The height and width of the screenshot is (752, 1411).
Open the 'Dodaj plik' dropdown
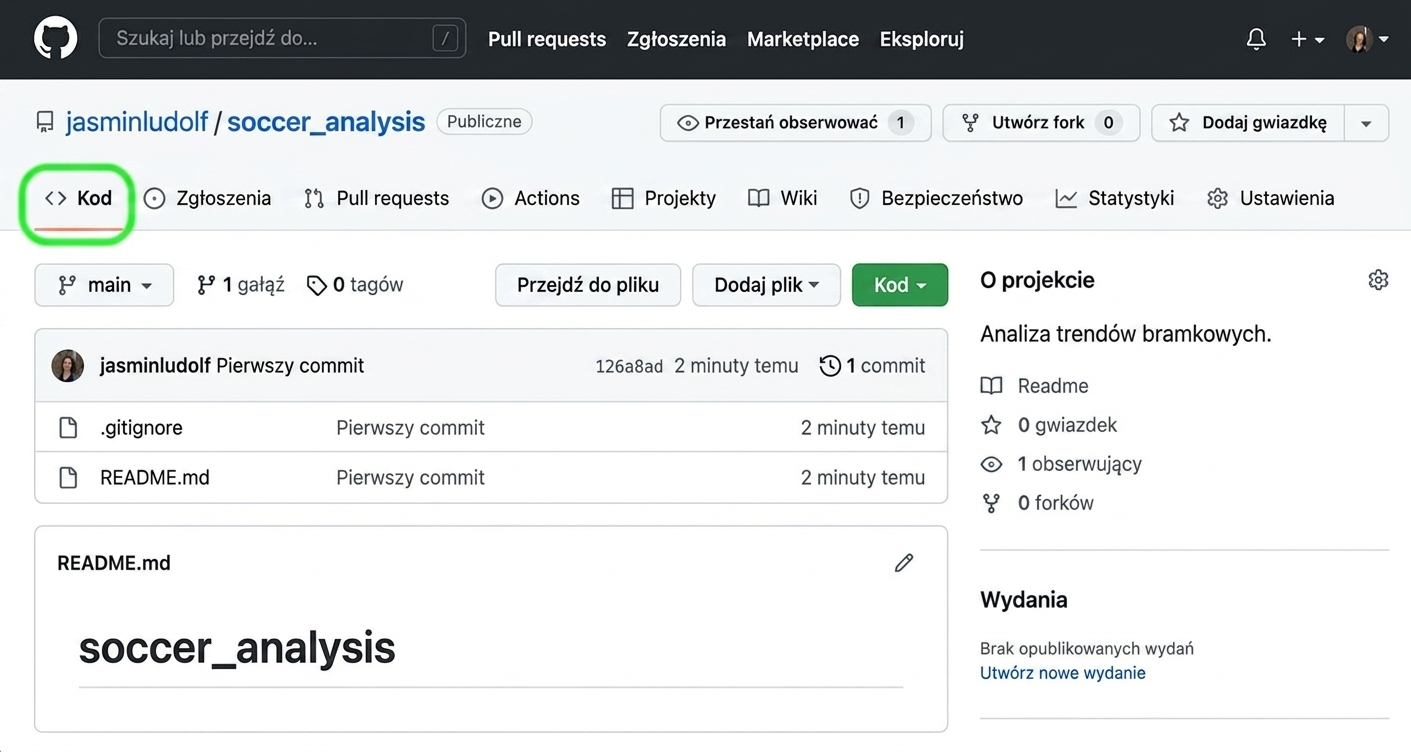coord(767,285)
